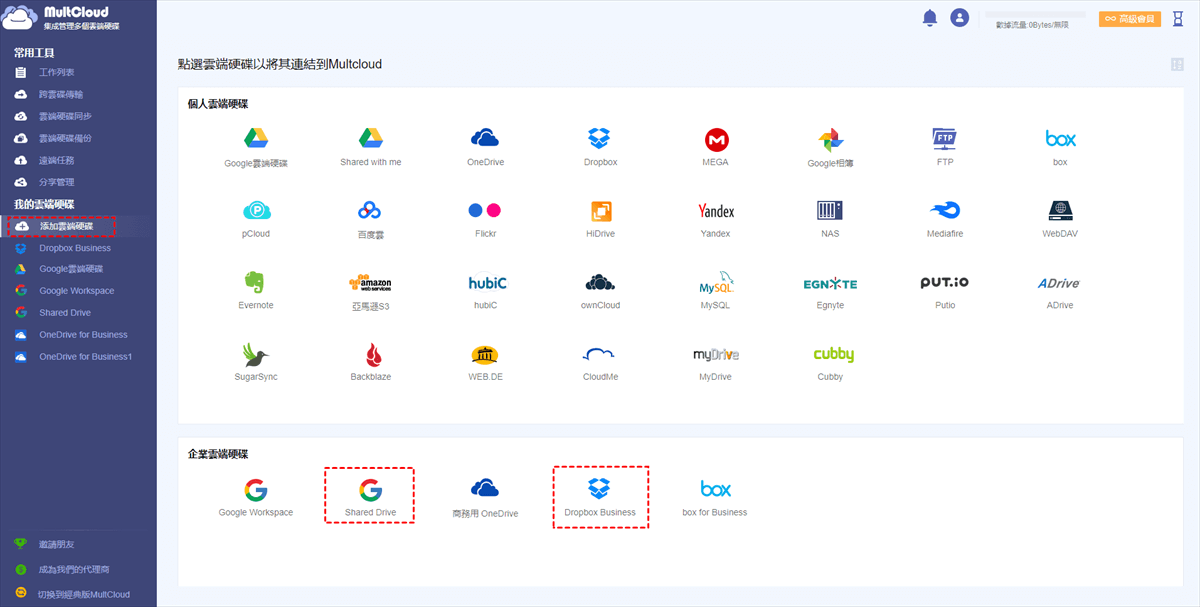
Task: Select the Google雲端硬碟 personal cloud icon
Action: coord(256,138)
